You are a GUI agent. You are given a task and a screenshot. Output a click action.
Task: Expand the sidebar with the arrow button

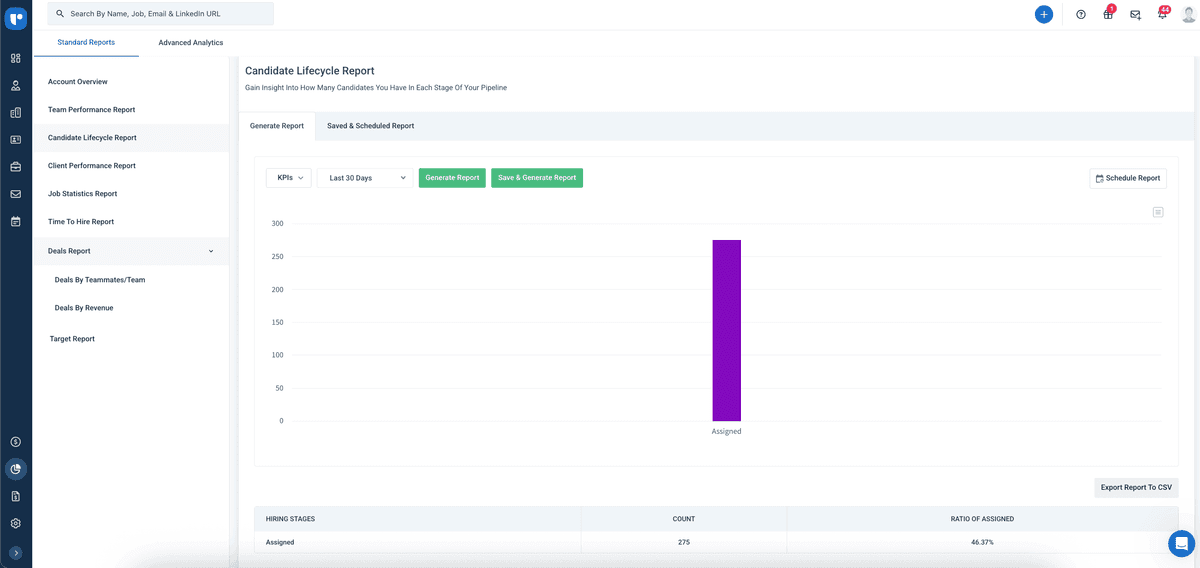(x=16, y=552)
